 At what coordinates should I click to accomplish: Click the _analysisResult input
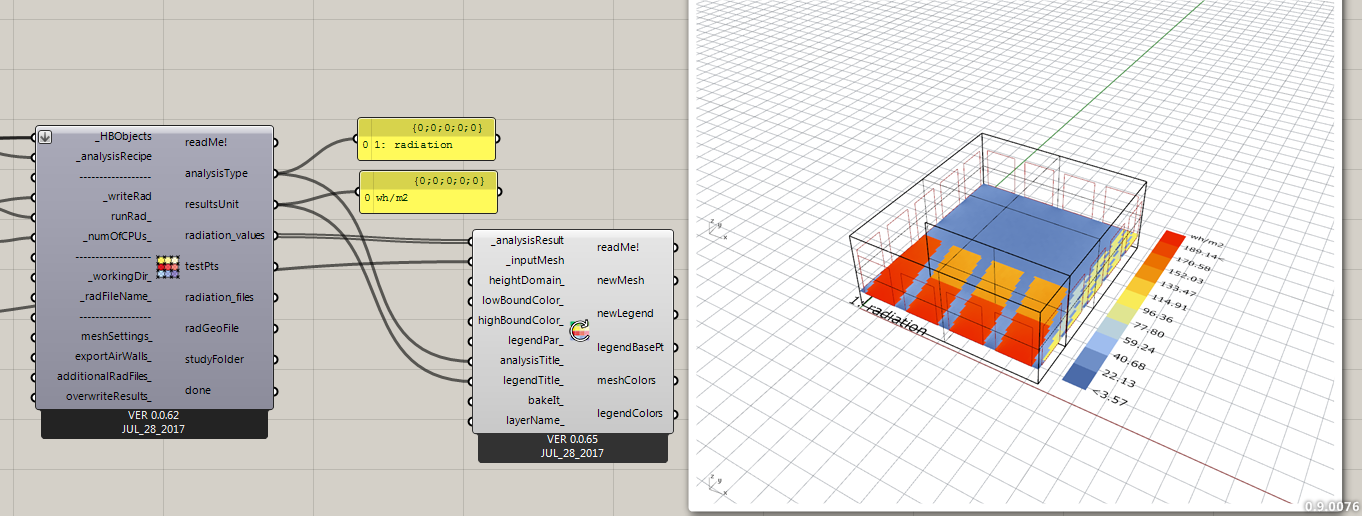[528, 240]
